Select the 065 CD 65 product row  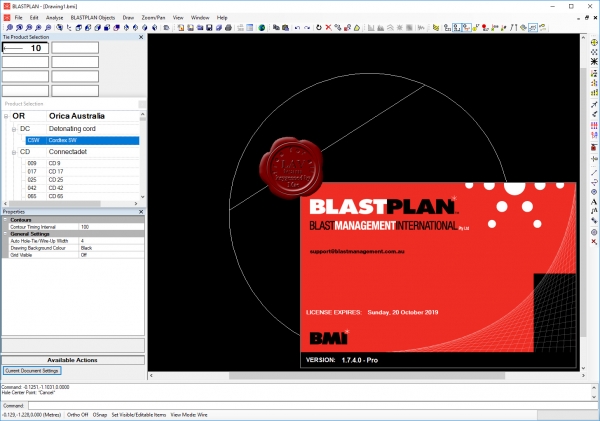pyautogui.click(x=82, y=196)
